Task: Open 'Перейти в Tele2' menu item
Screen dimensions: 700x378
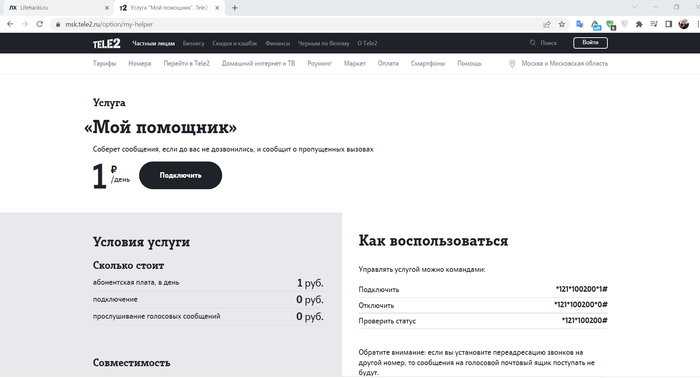Action: point(187,63)
